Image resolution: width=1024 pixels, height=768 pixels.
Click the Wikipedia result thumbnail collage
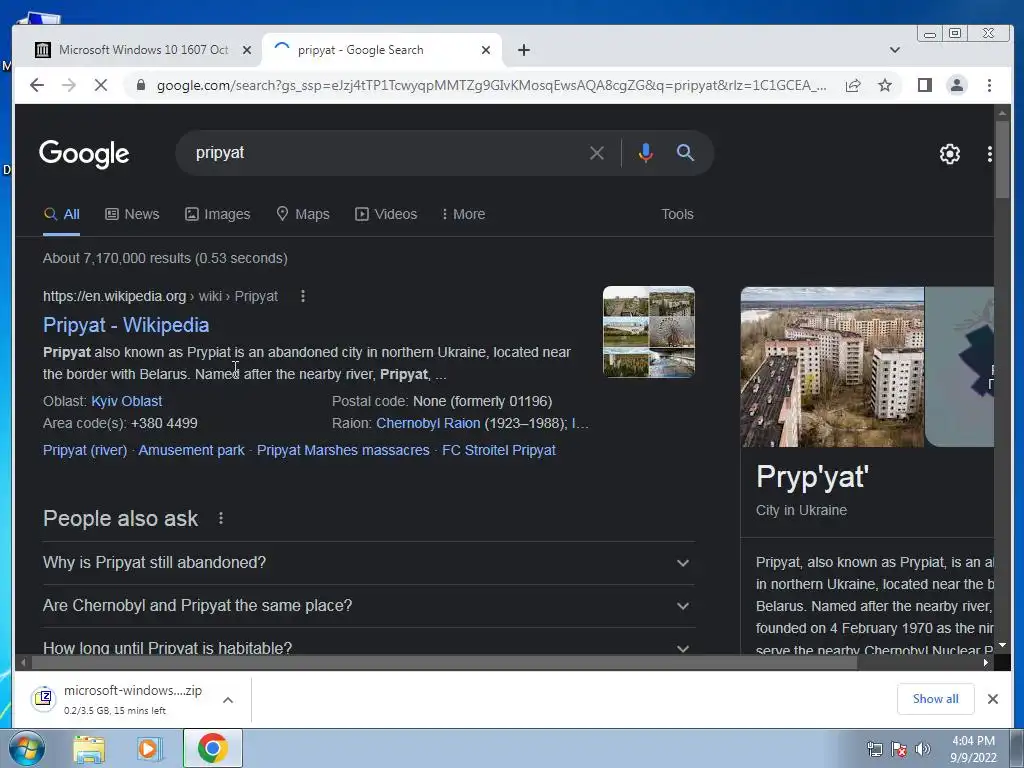click(x=648, y=332)
